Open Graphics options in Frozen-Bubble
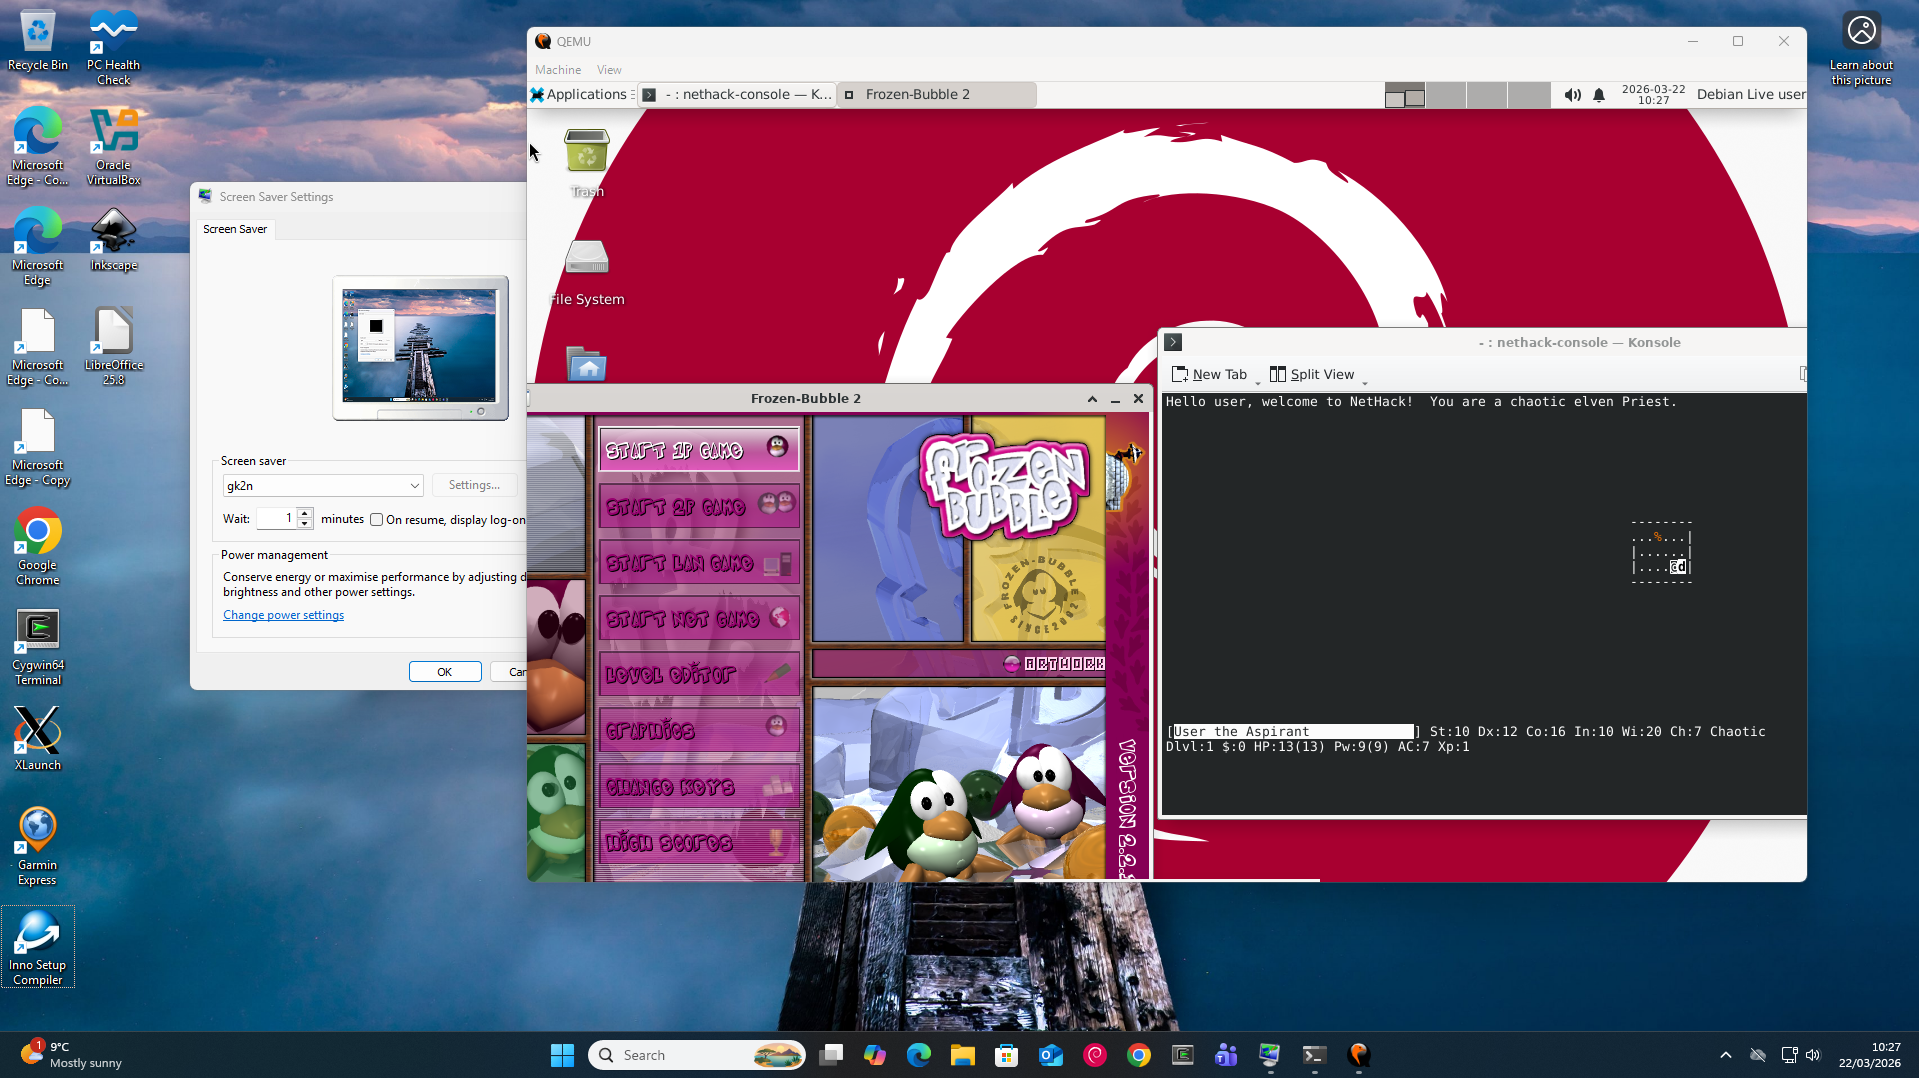The image size is (1919, 1078). 698,730
